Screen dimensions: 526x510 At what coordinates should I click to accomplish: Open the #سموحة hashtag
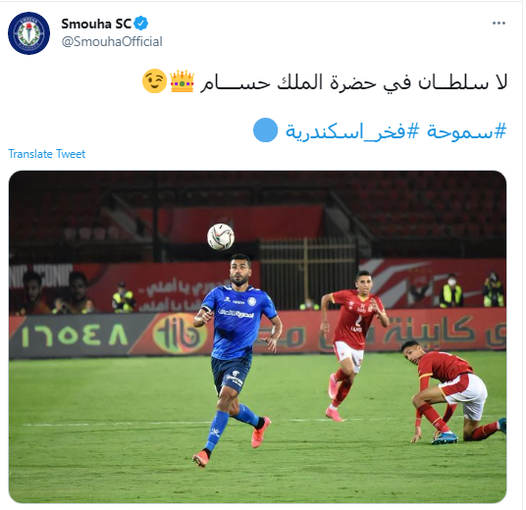[466, 131]
